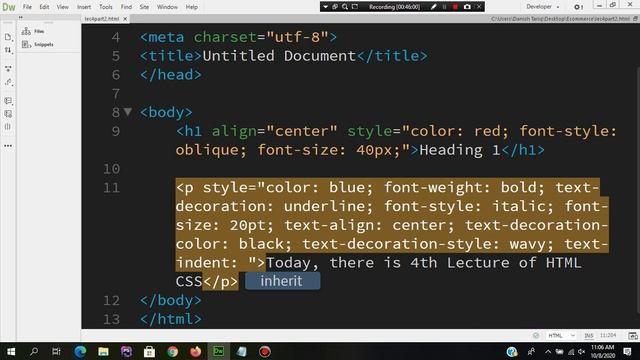Show hidden system tray icons
Viewport: 640px width, 360px height.
pyautogui.click(x=548, y=351)
